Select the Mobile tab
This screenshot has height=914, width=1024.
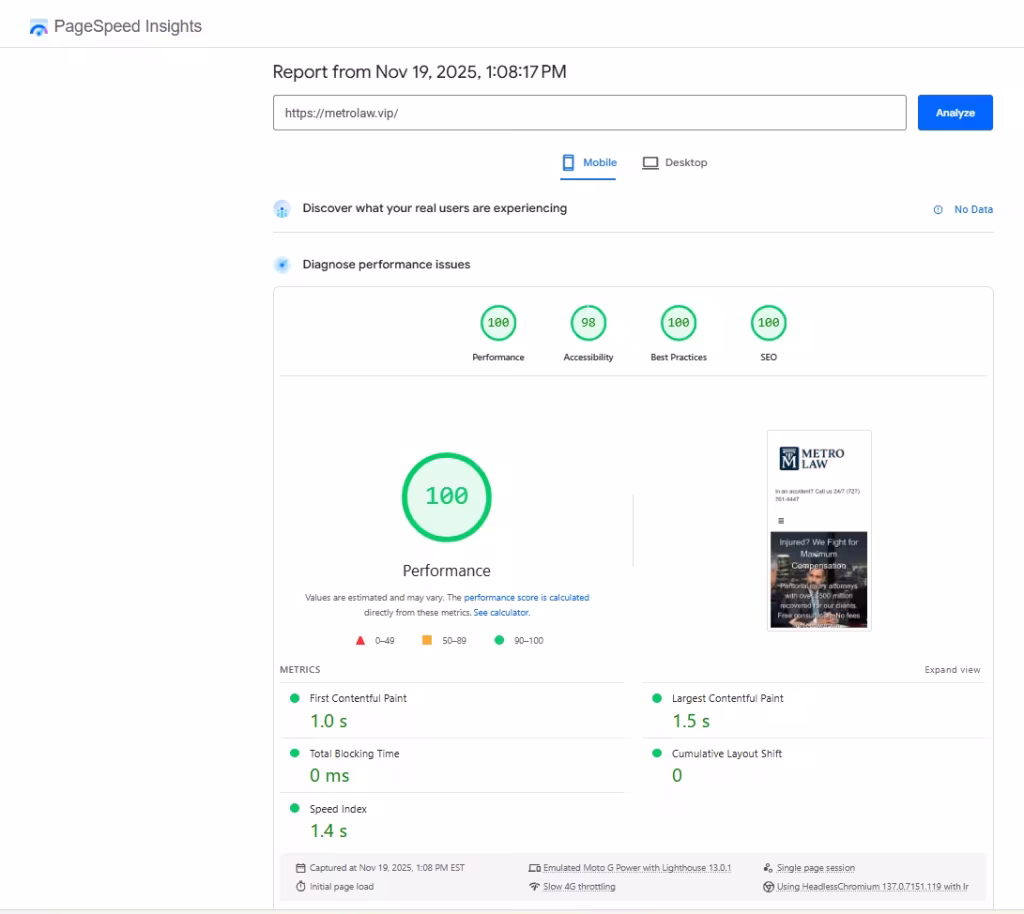point(589,163)
